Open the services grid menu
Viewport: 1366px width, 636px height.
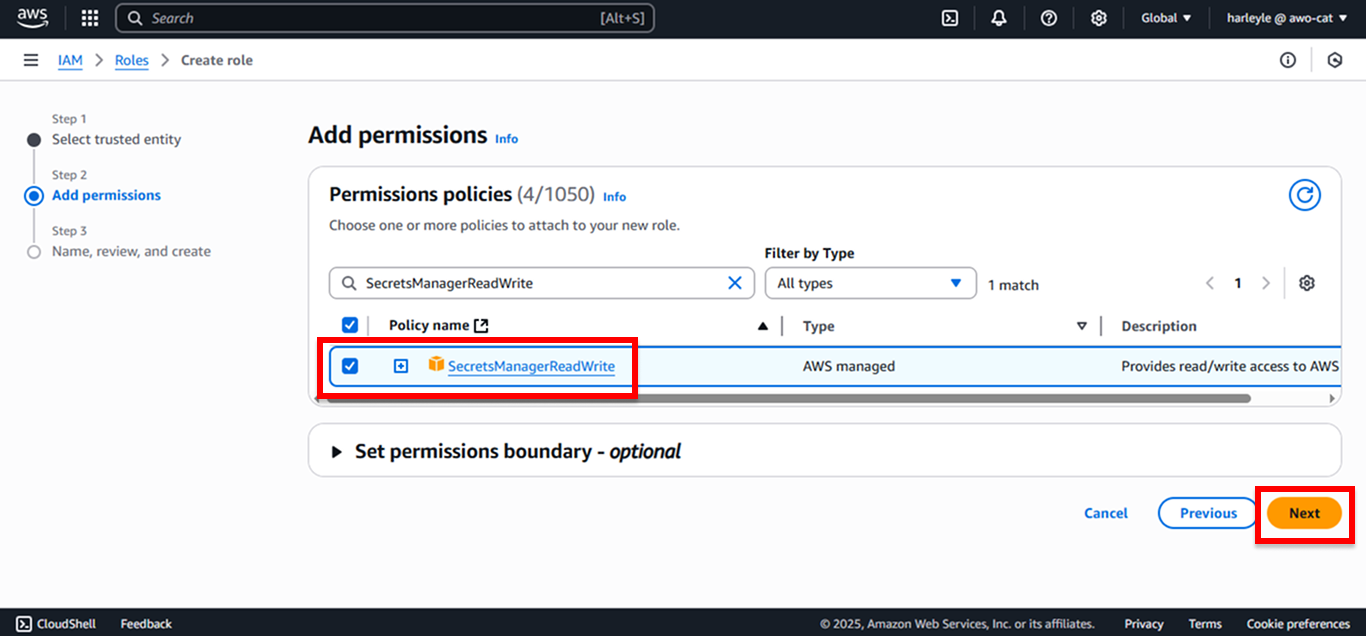(90, 18)
